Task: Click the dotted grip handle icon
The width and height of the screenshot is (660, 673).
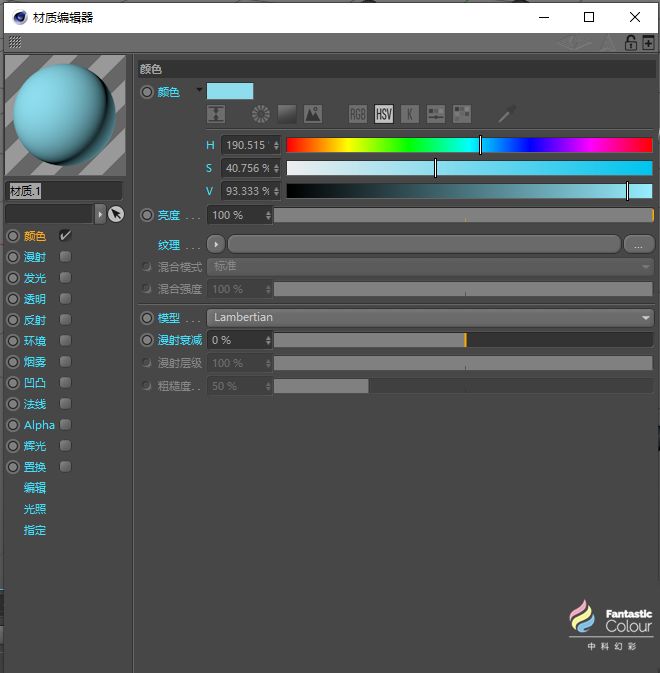Action: click(15, 42)
